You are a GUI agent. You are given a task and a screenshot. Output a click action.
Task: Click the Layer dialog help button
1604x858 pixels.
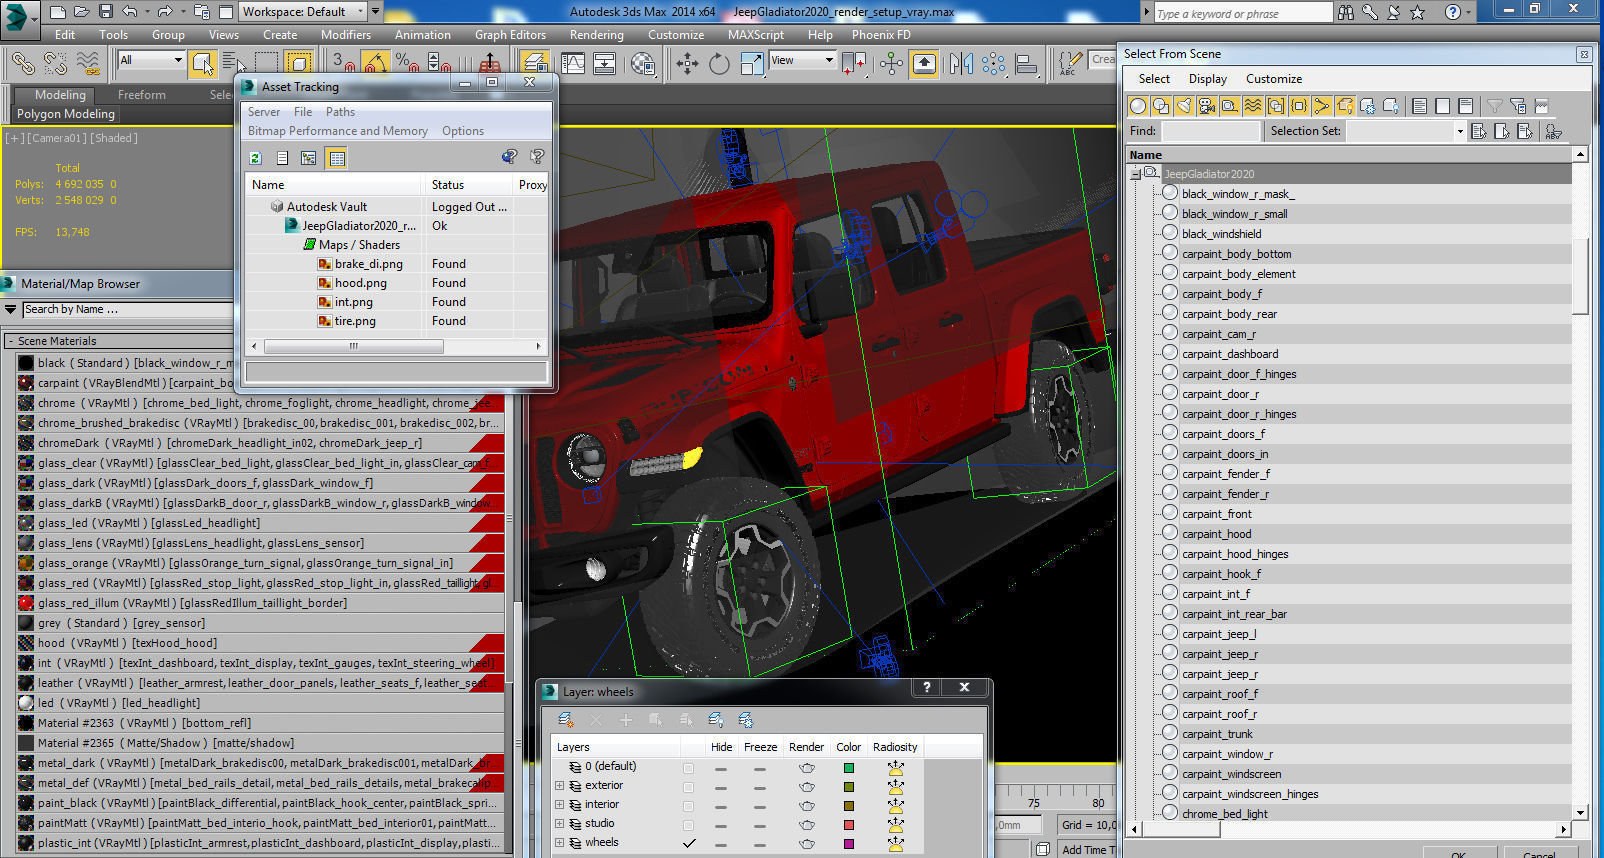927,687
